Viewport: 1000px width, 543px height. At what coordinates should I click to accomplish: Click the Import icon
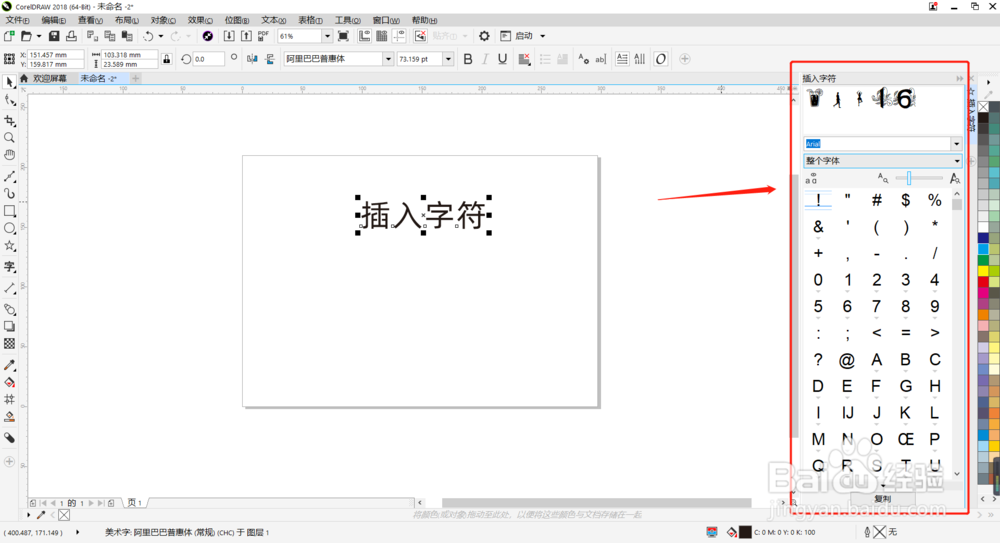(x=229, y=36)
